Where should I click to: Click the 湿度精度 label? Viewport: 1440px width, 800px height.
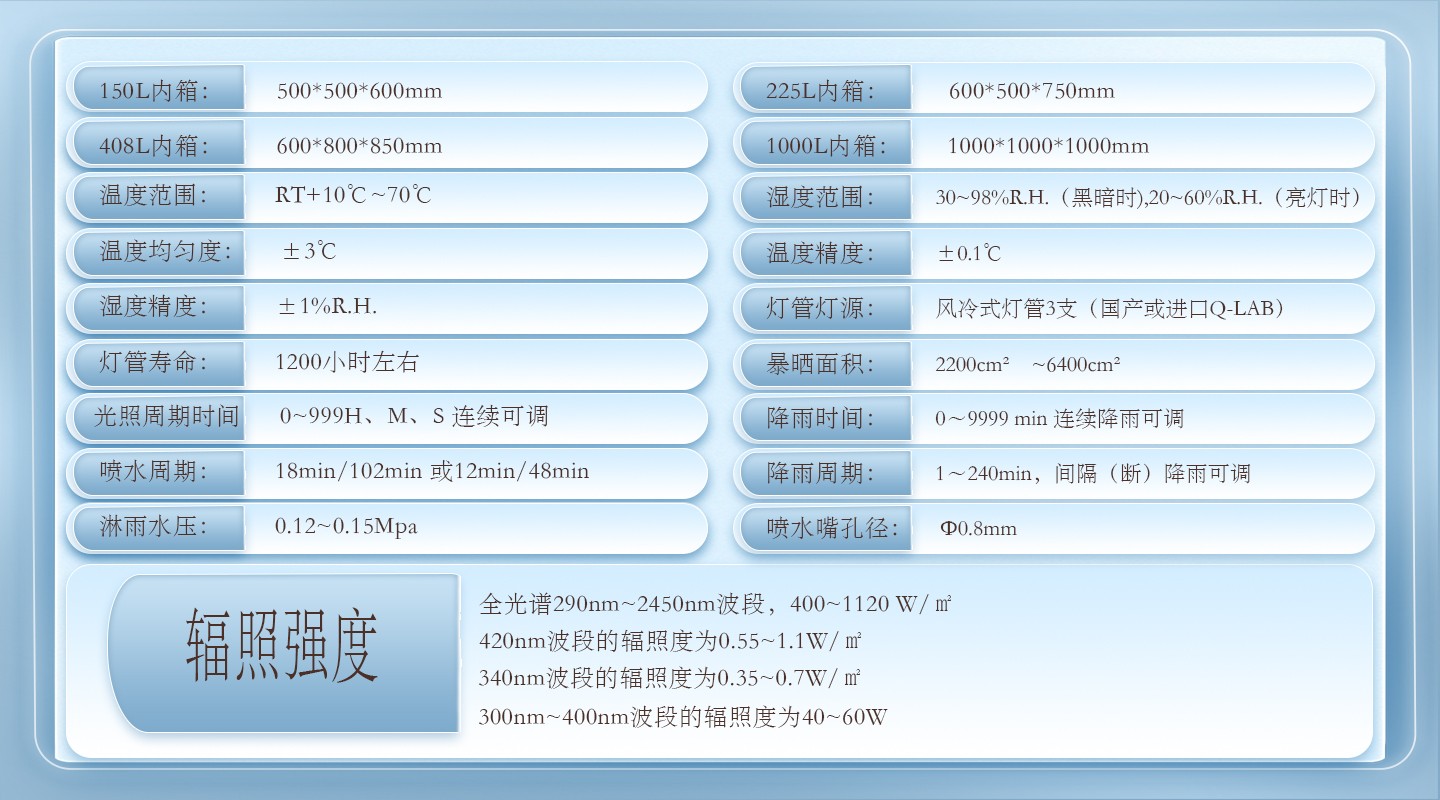[x=154, y=306]
